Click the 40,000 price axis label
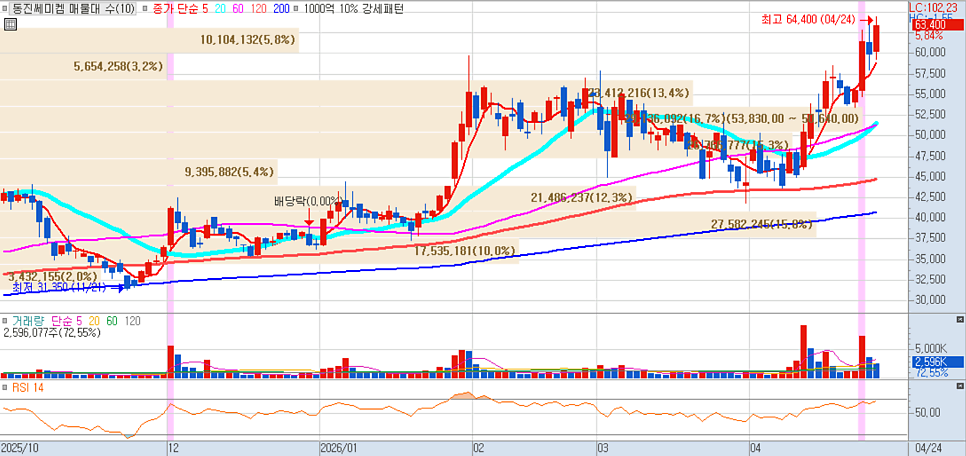The width and height of the screenshot is (966, 456). [930, 217]
